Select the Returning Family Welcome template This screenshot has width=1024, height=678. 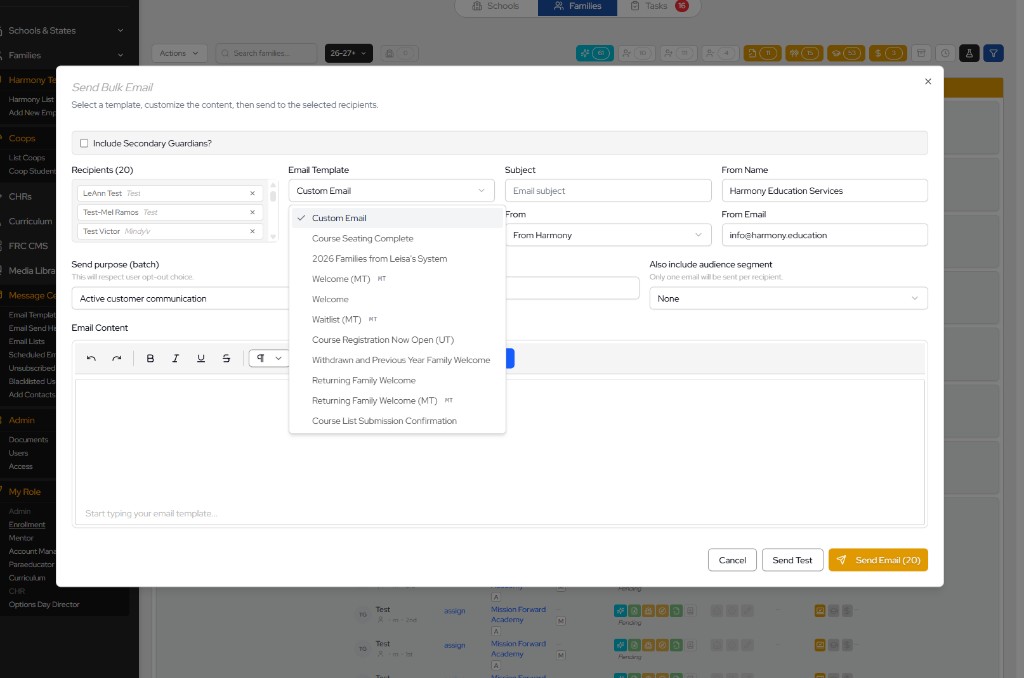point(397,380)
